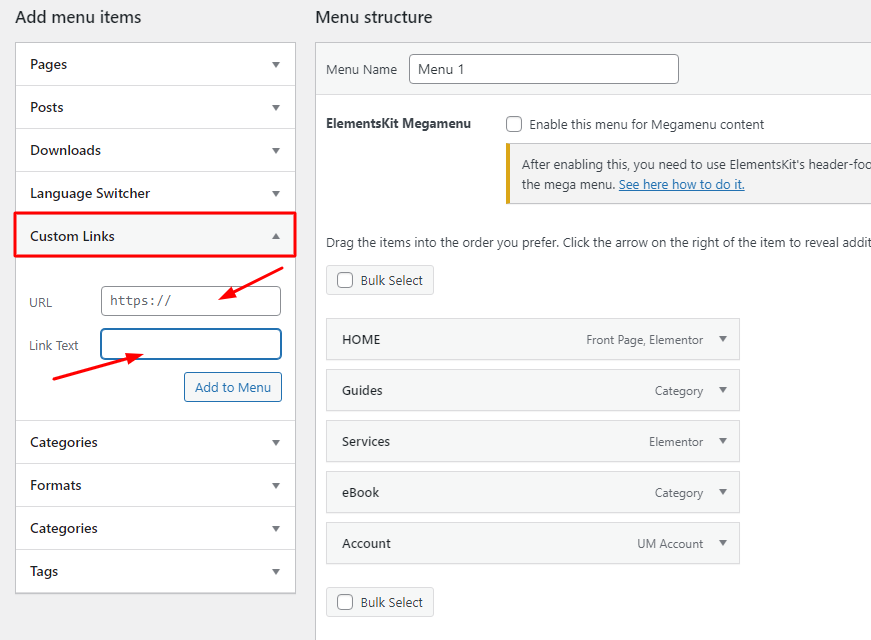Expand the Tags section arrow
The height and width of the screenshot is (640, 871).
point(276,572)
